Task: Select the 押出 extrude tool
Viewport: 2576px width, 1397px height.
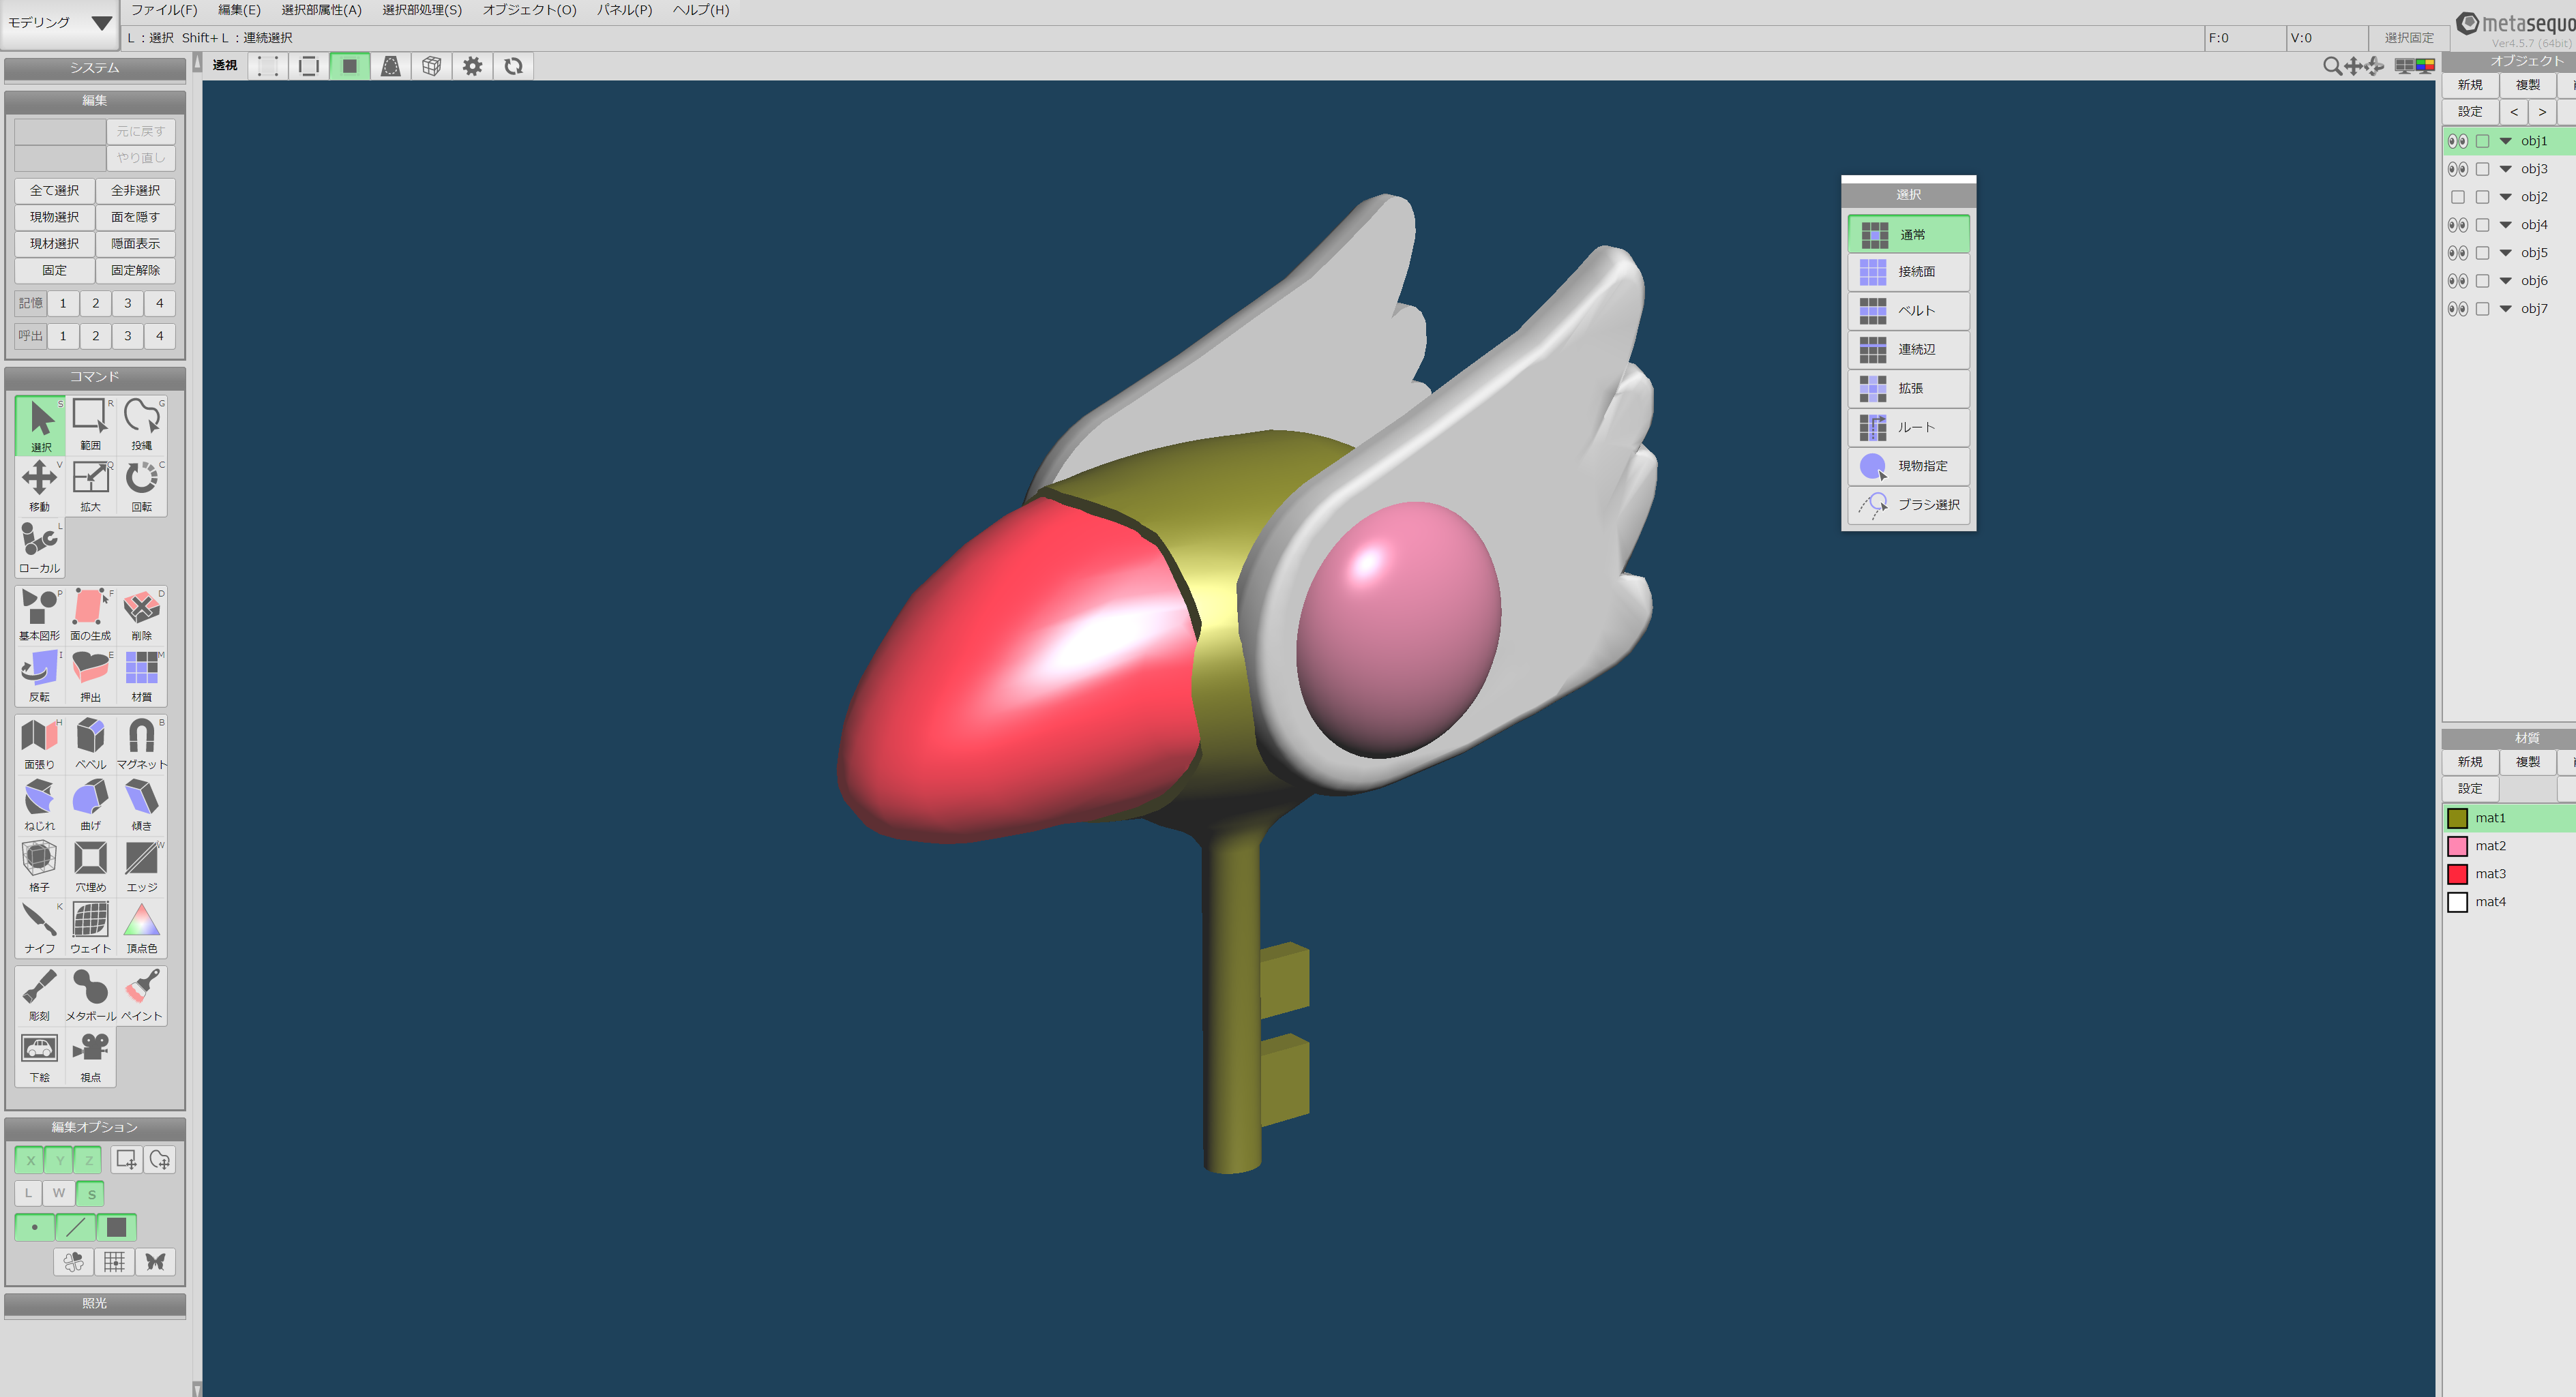Action: click(90, 676)
